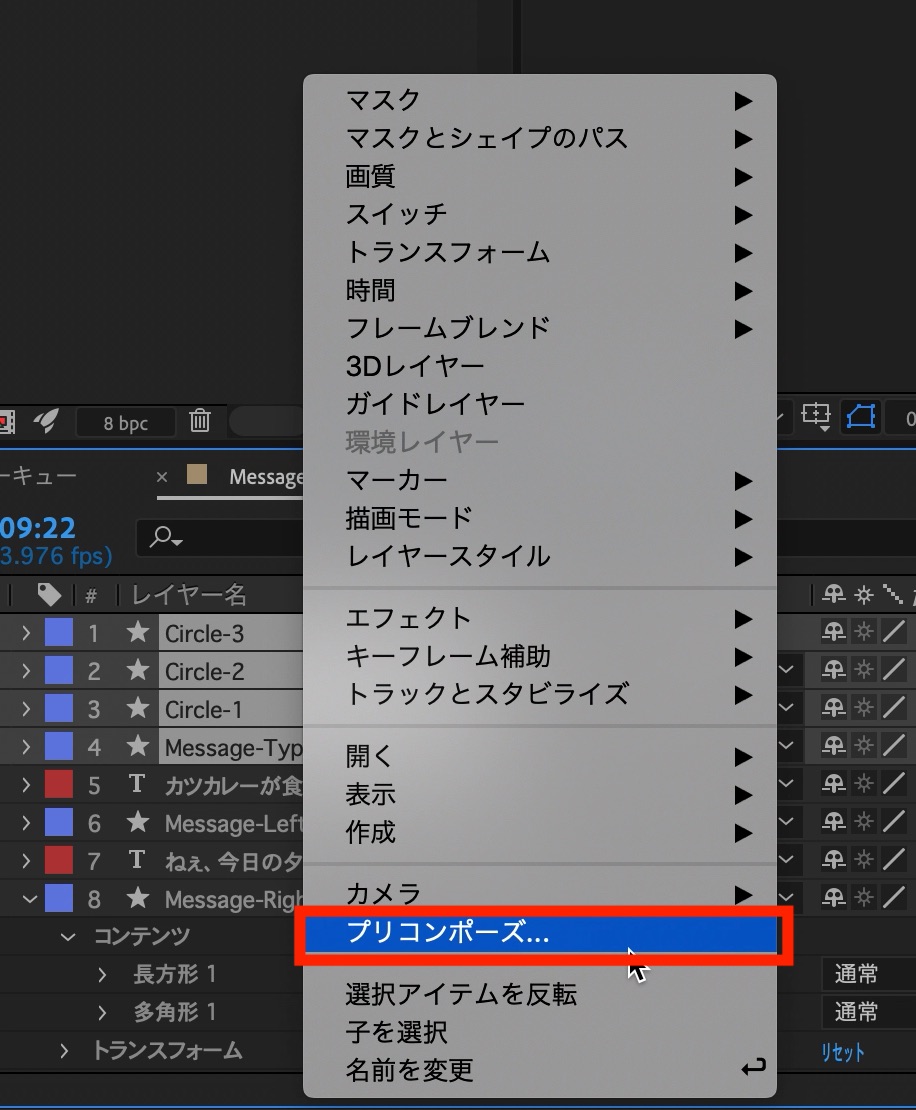The width and height of the screenshot is (916, 1110).
Task: Open the 画質 submenu
Action: click(539, 177)
